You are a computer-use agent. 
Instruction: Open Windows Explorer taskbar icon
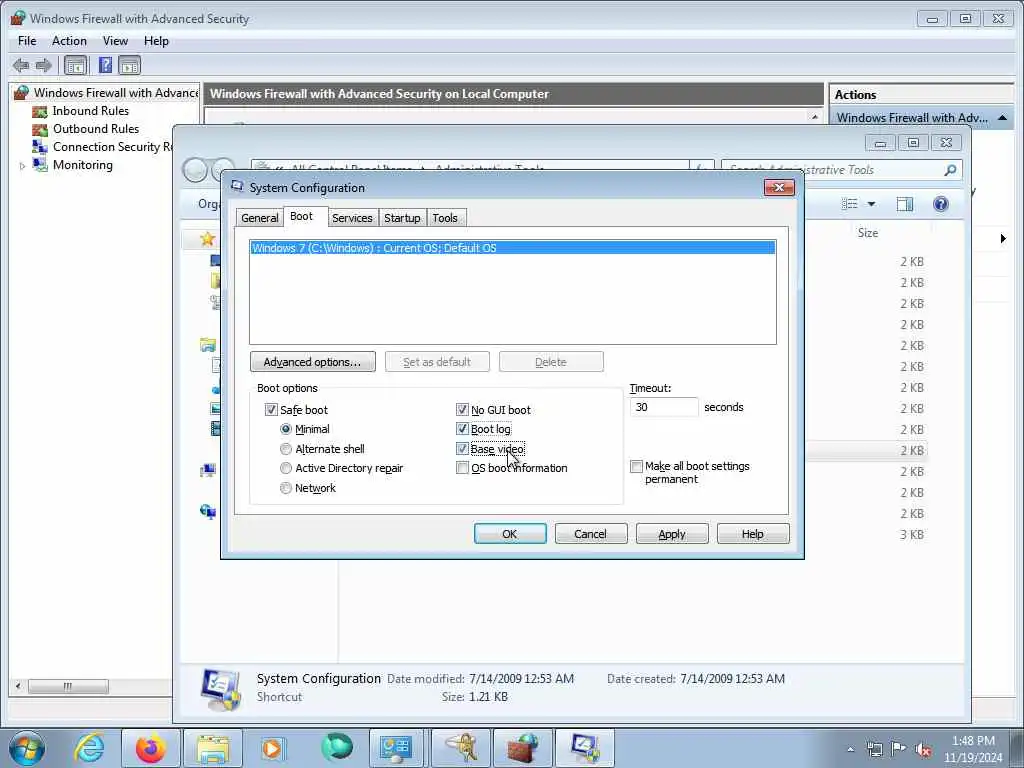point(212,748)
